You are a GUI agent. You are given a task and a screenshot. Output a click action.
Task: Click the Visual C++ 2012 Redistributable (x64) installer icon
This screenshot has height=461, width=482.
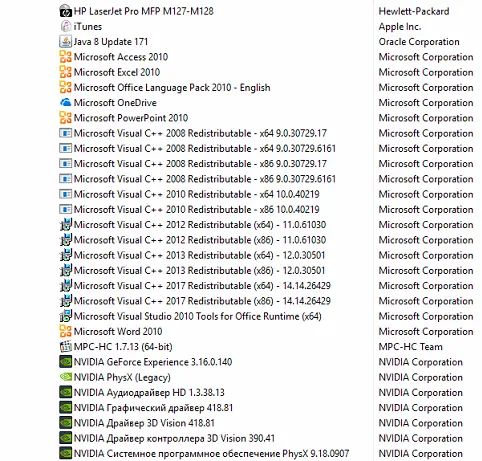pyautogui.click(x=65, y=225)
